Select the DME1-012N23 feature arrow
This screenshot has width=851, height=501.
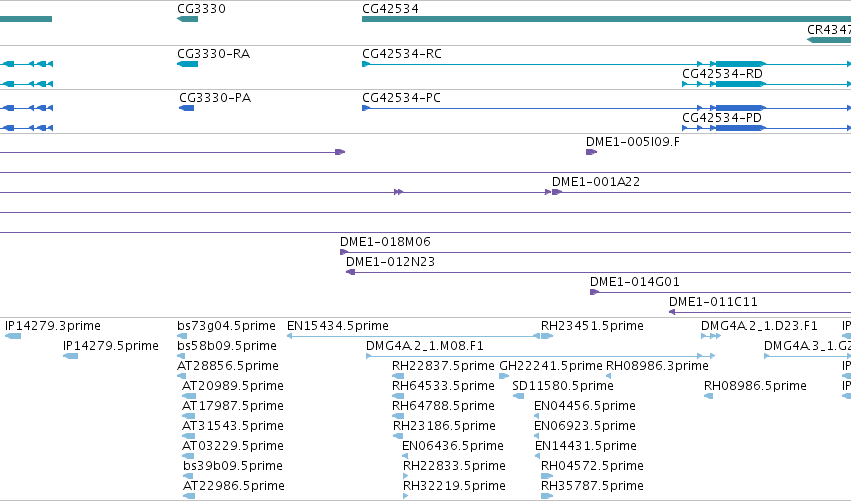(x=351, y=272)
